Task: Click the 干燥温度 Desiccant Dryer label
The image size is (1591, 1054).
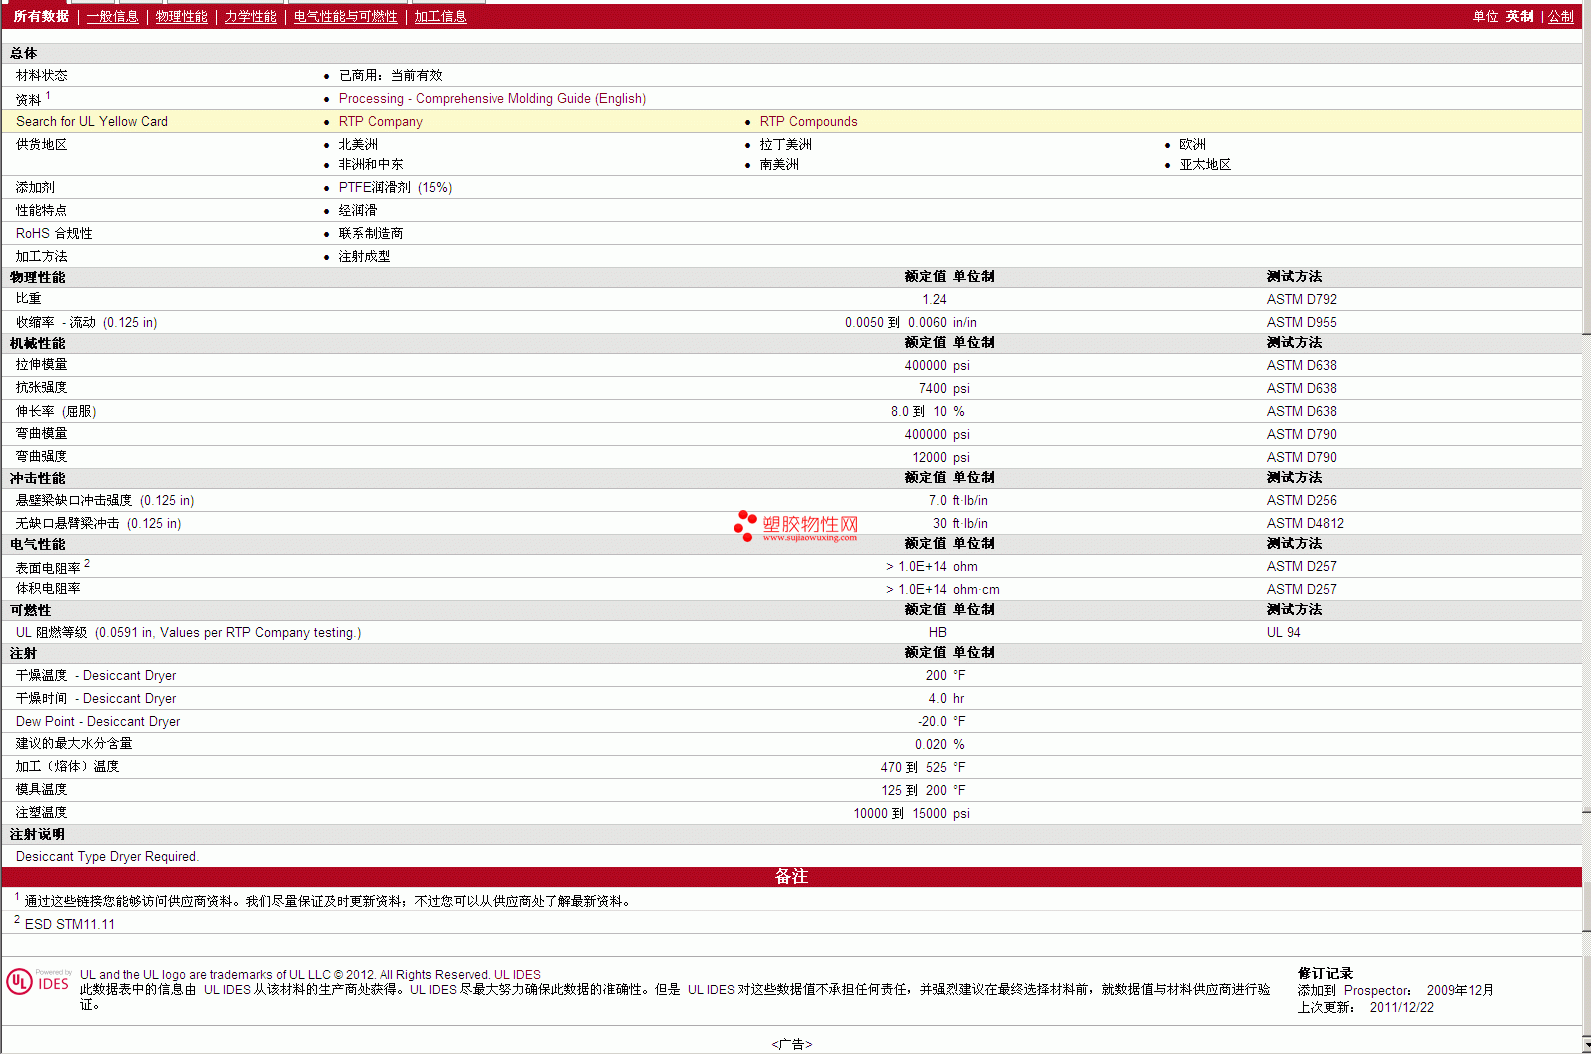Action: 96,675
